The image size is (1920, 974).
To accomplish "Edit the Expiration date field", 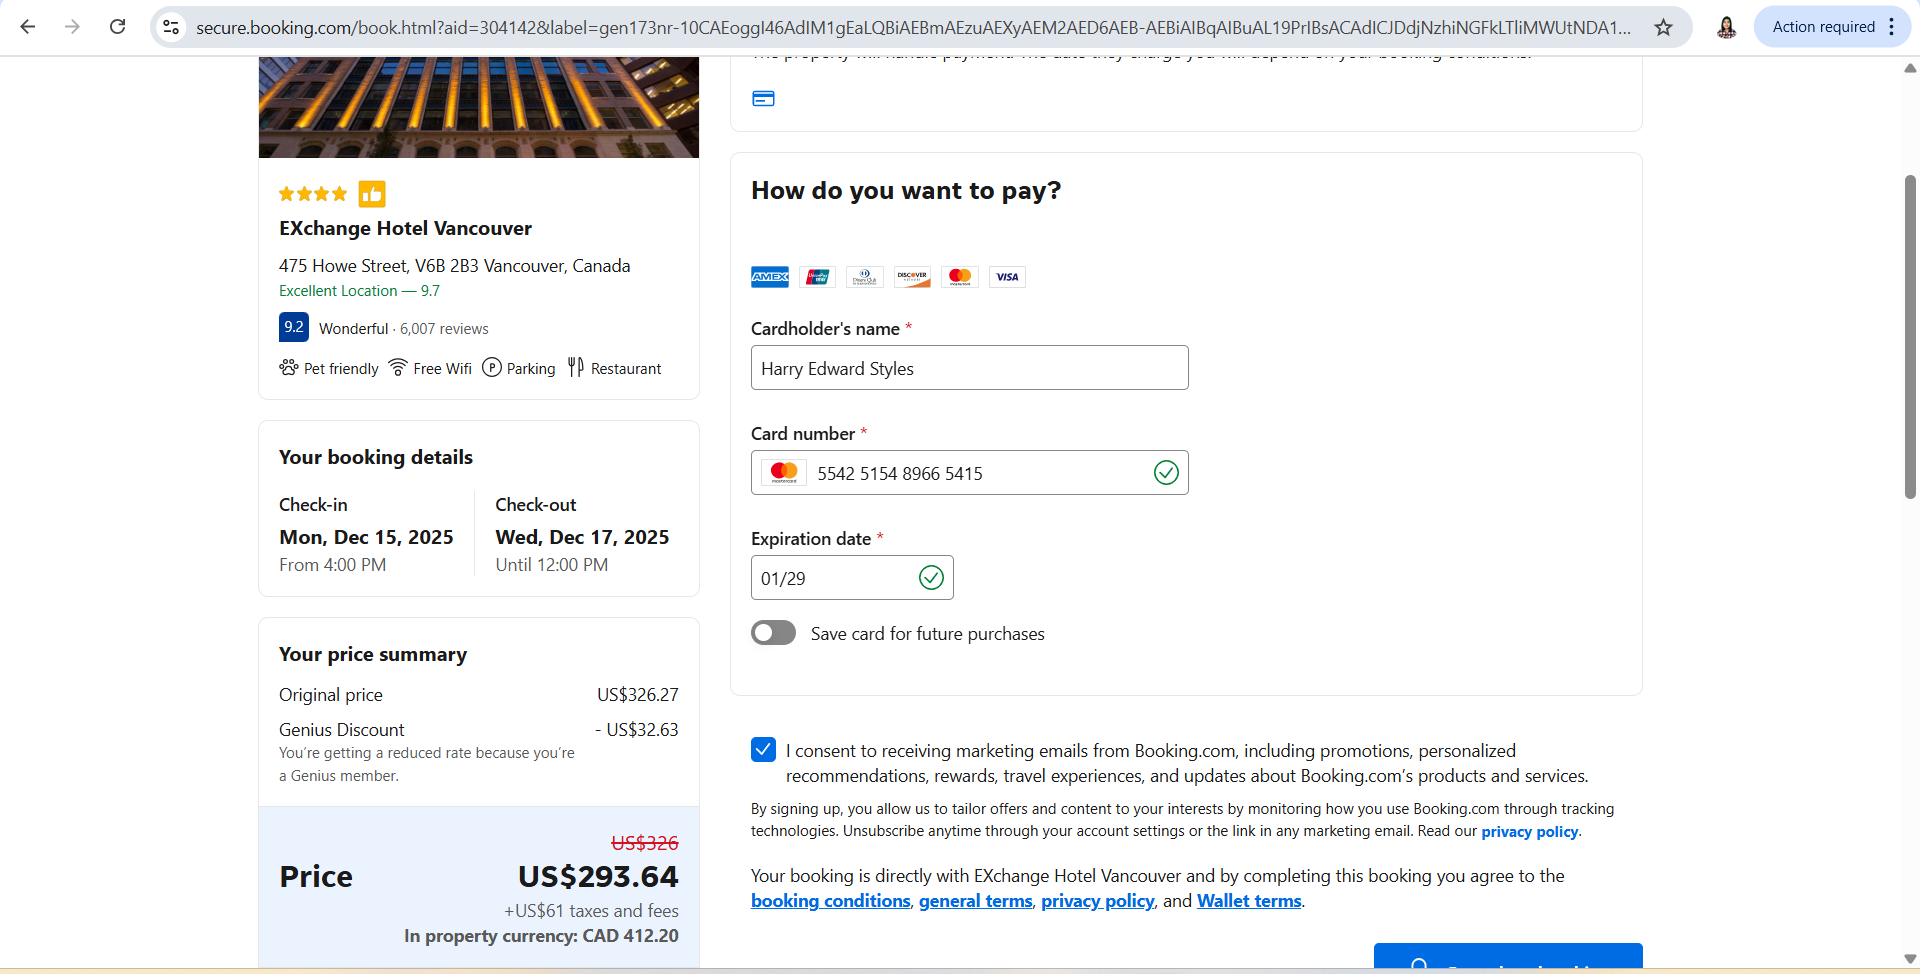I will 852,578.
